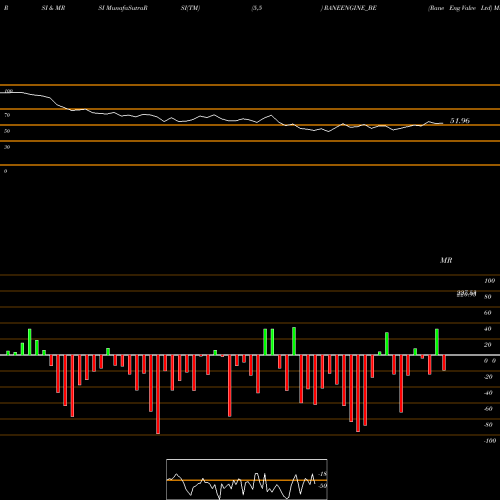Click the -18 value in mini chart
500x500 pixels.
323,474
